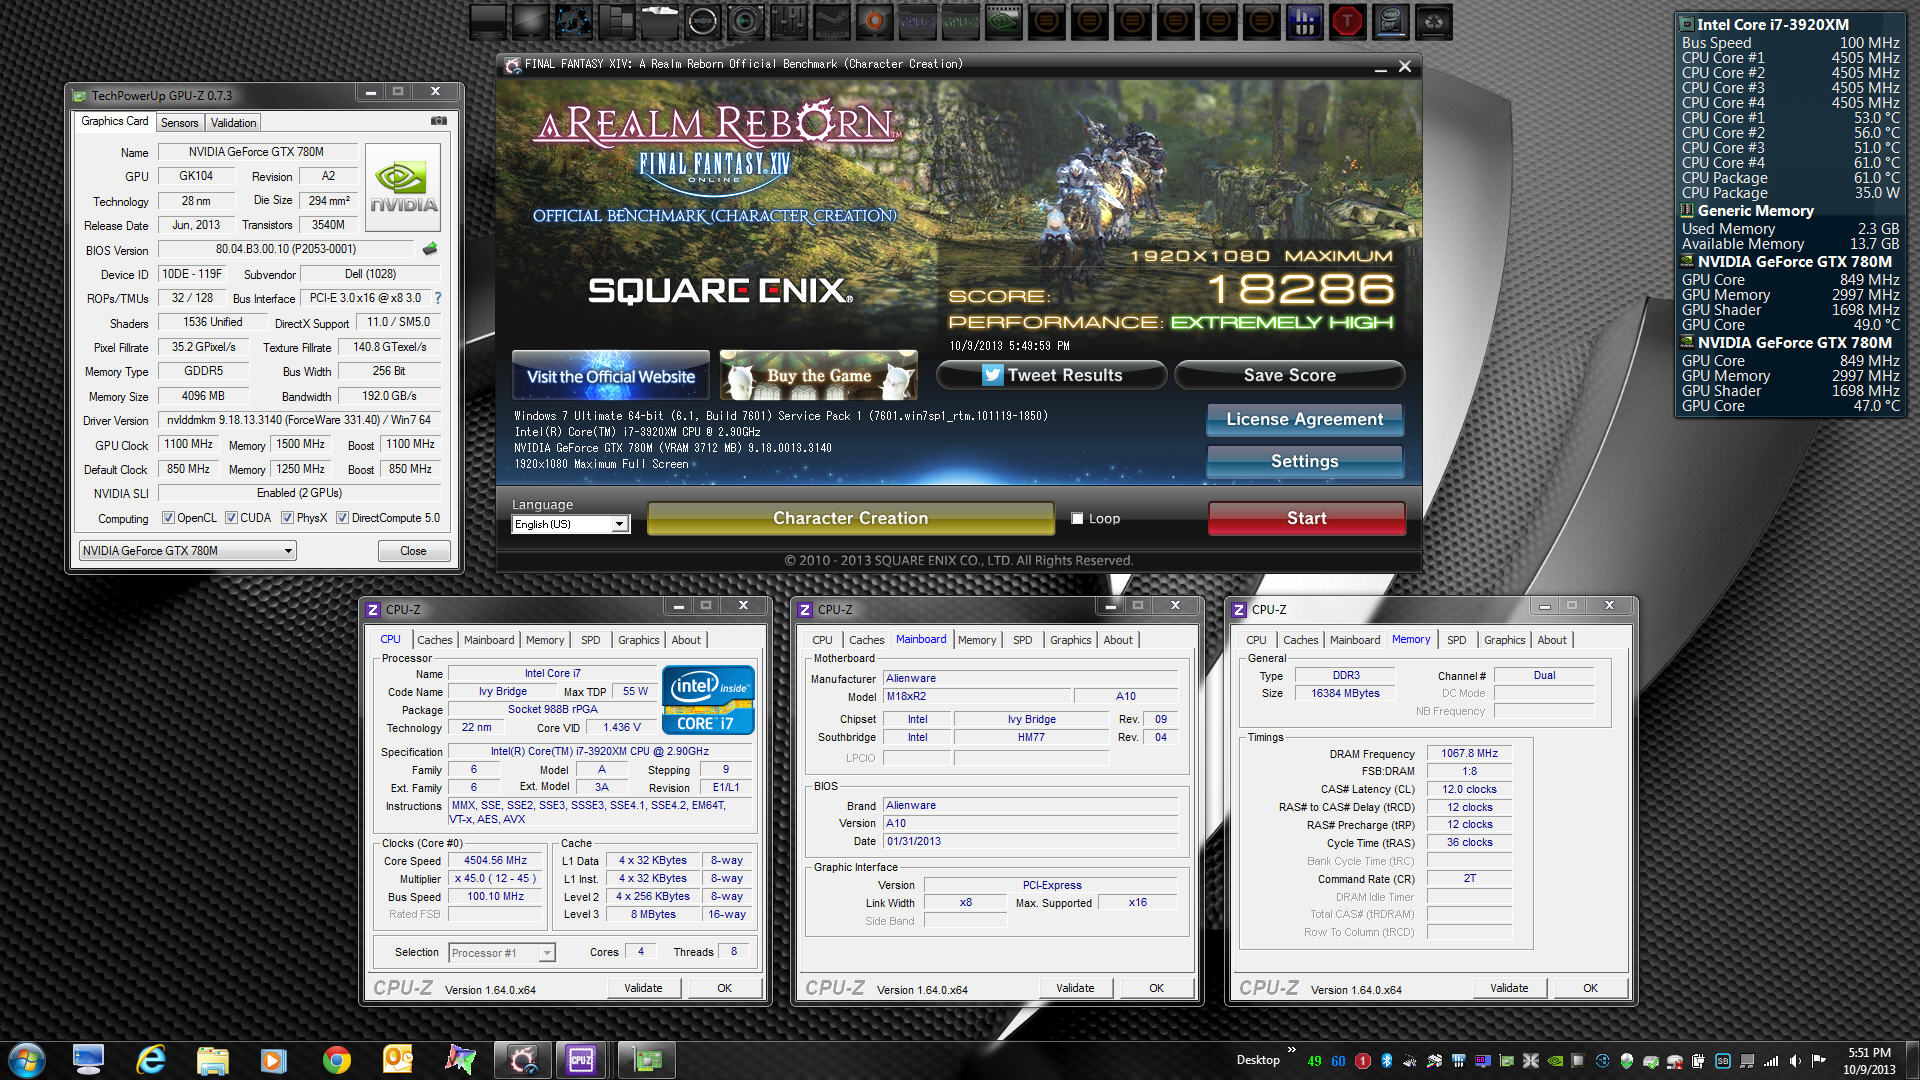The width and height of the screenshot is (1920, 1080).
Task: Enable the Loop checkbox
Action: (1077, 518)
